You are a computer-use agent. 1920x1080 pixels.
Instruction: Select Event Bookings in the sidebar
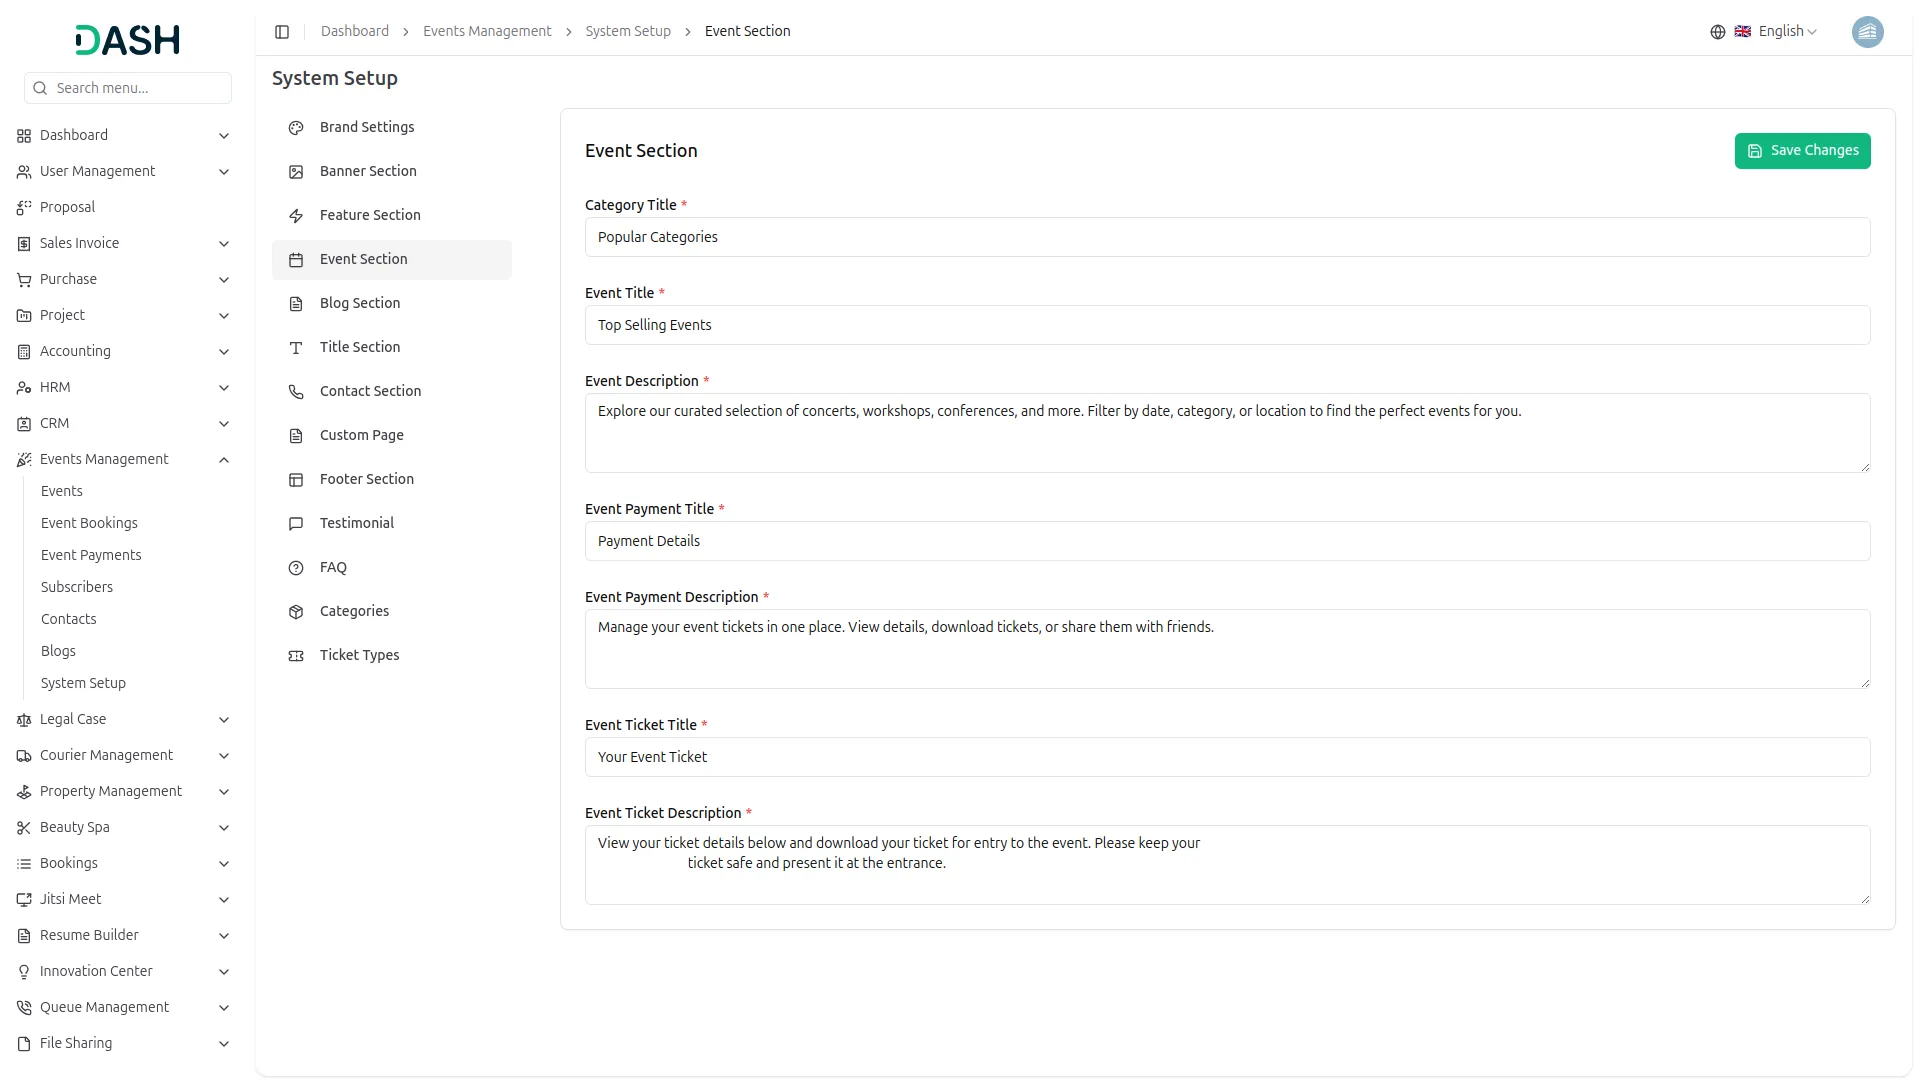[89, 523]
